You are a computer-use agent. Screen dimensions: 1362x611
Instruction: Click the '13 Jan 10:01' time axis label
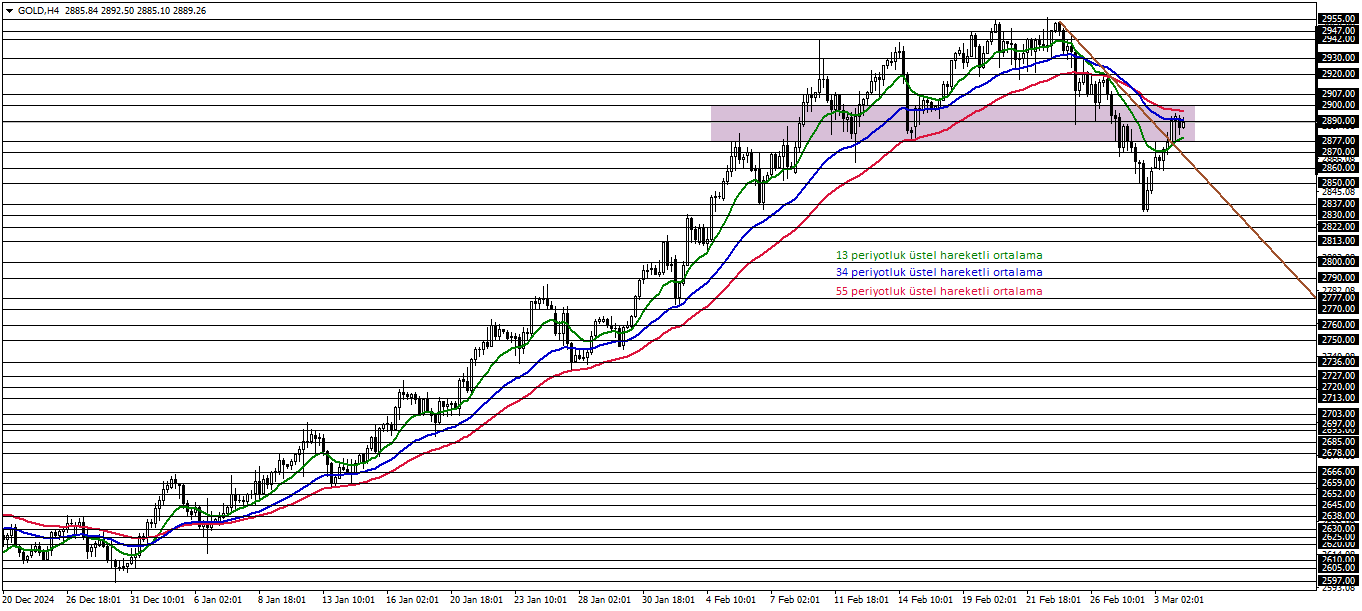click(x=350, y=600)
